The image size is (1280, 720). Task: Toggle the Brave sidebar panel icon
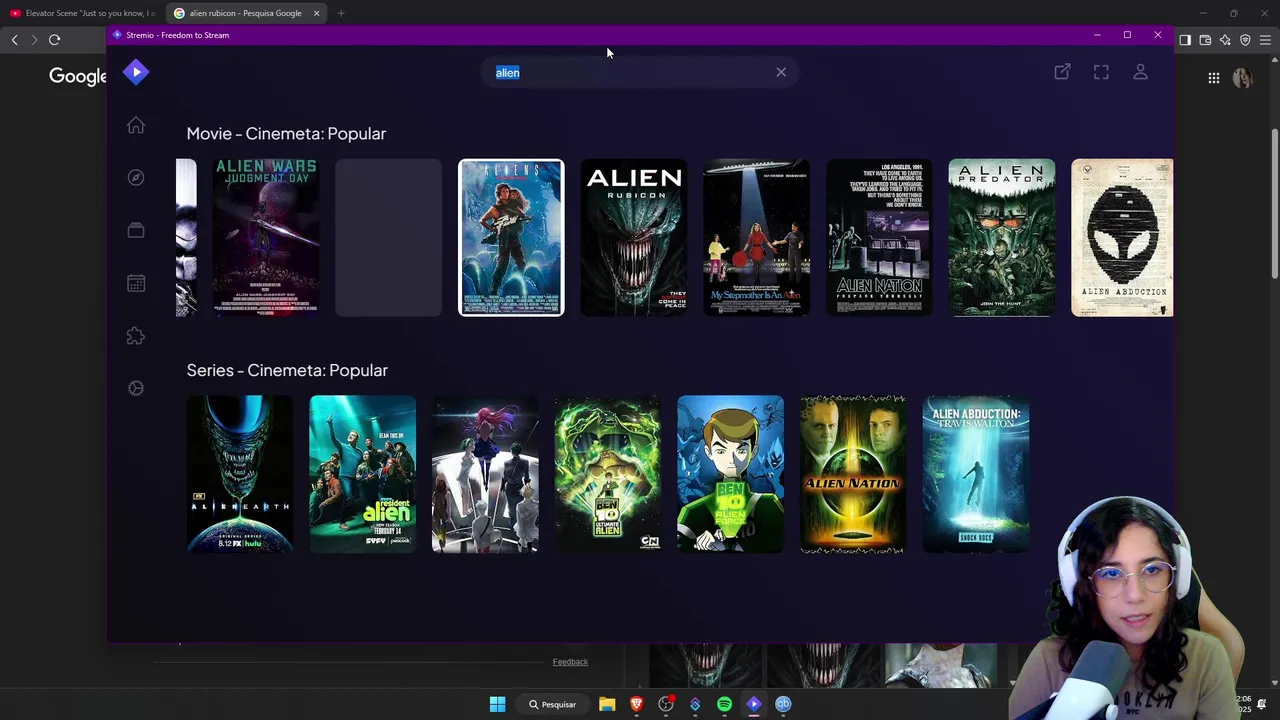coord(1185,40)
